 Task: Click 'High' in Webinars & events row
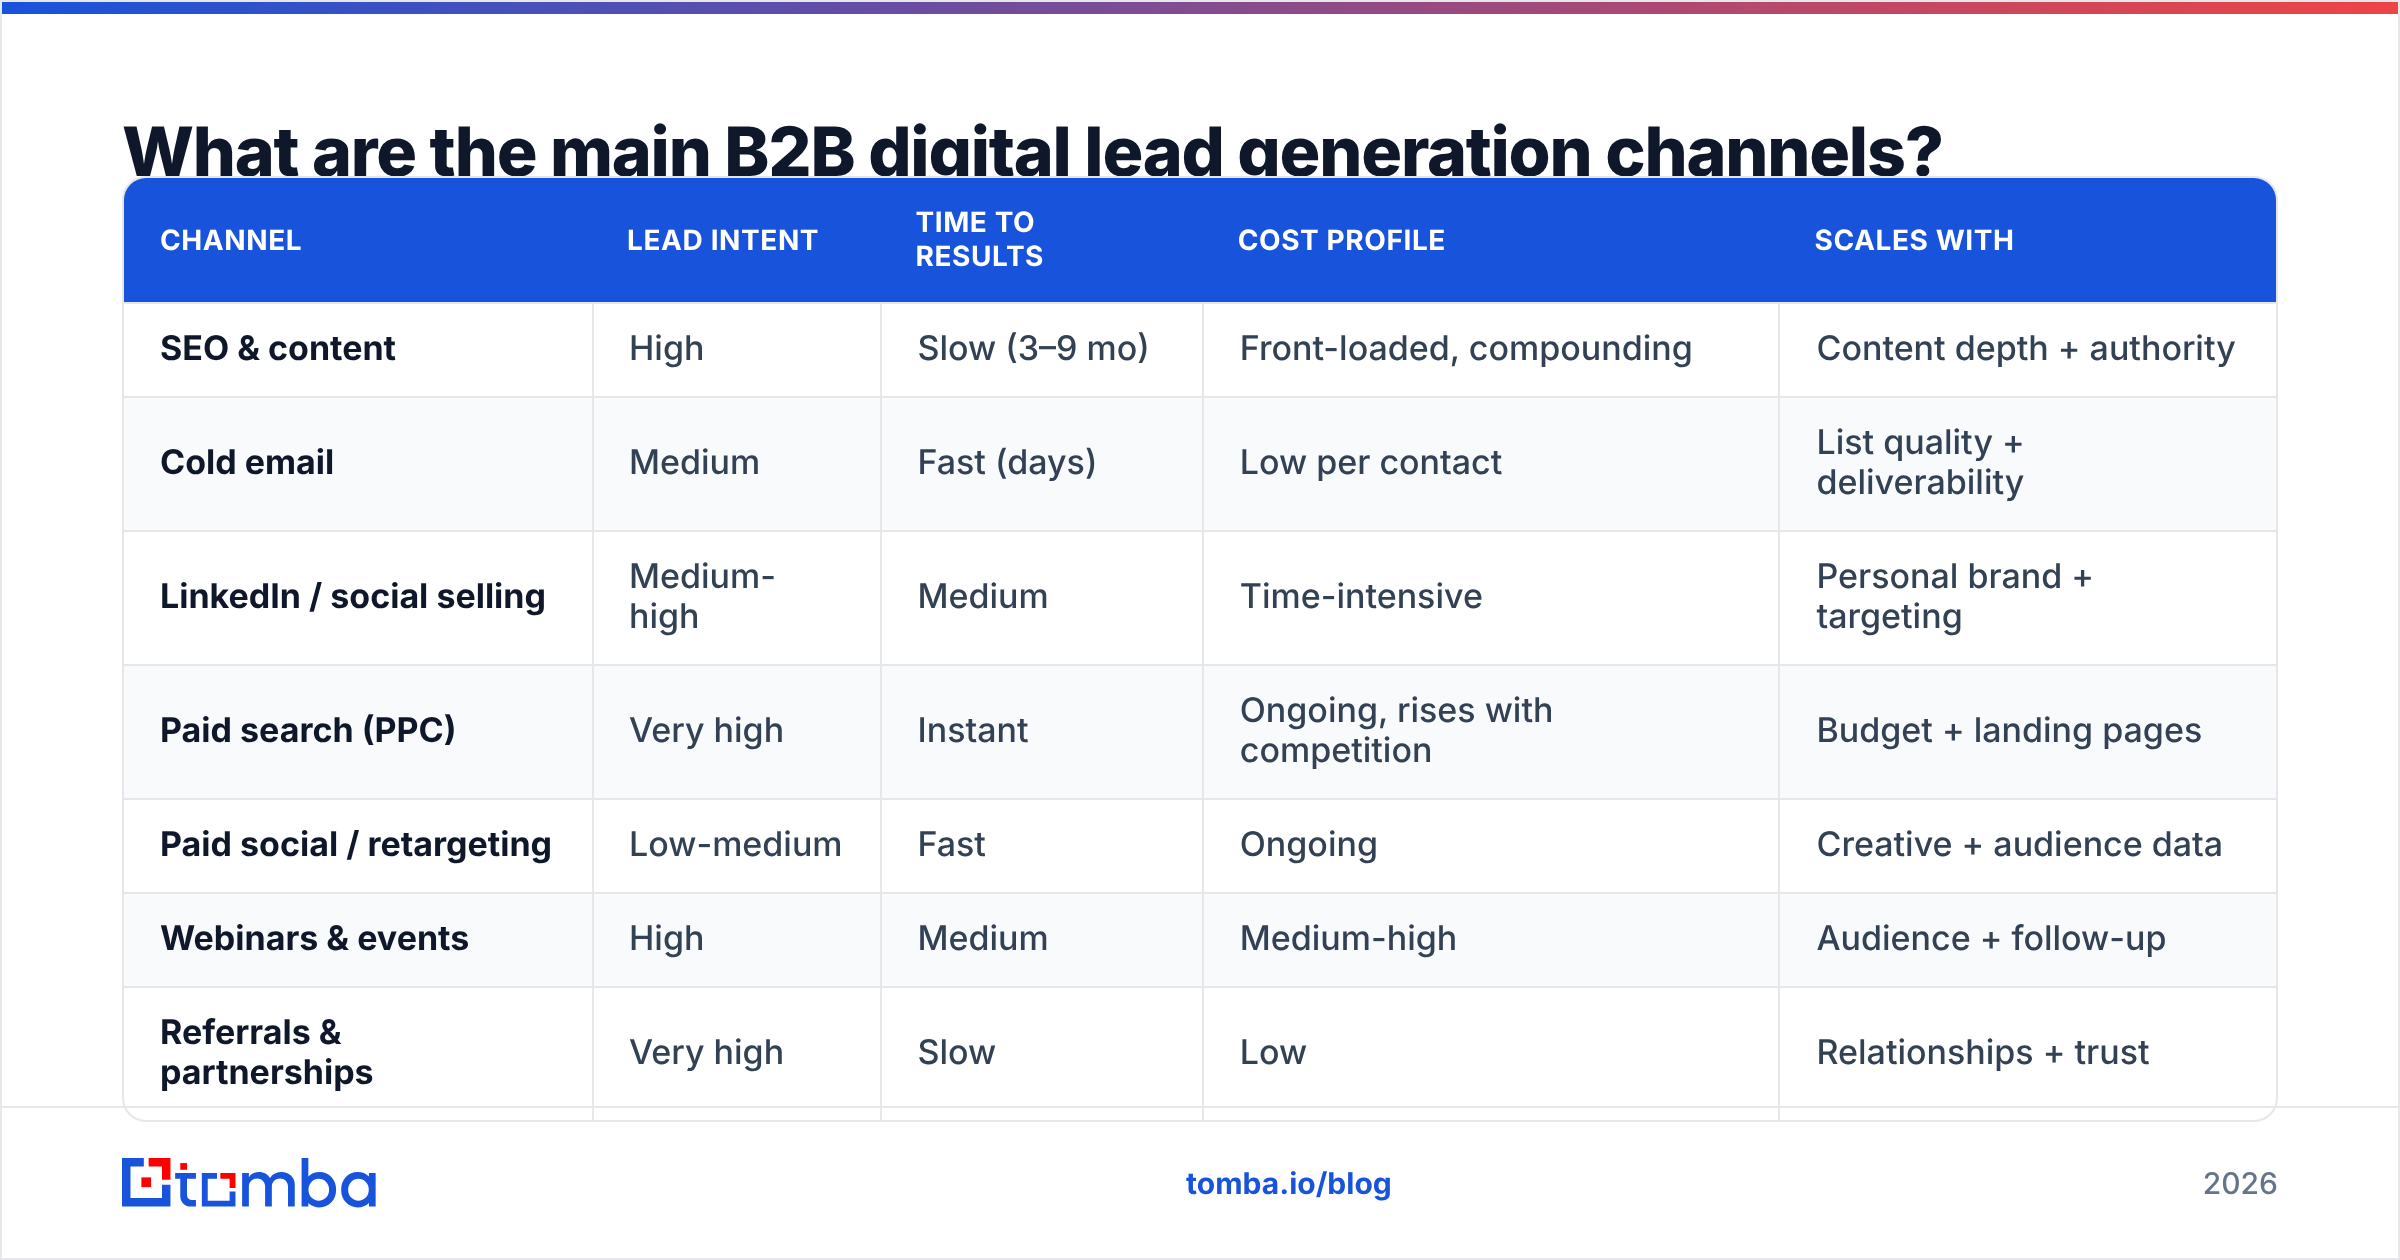[x=666, y=938]
